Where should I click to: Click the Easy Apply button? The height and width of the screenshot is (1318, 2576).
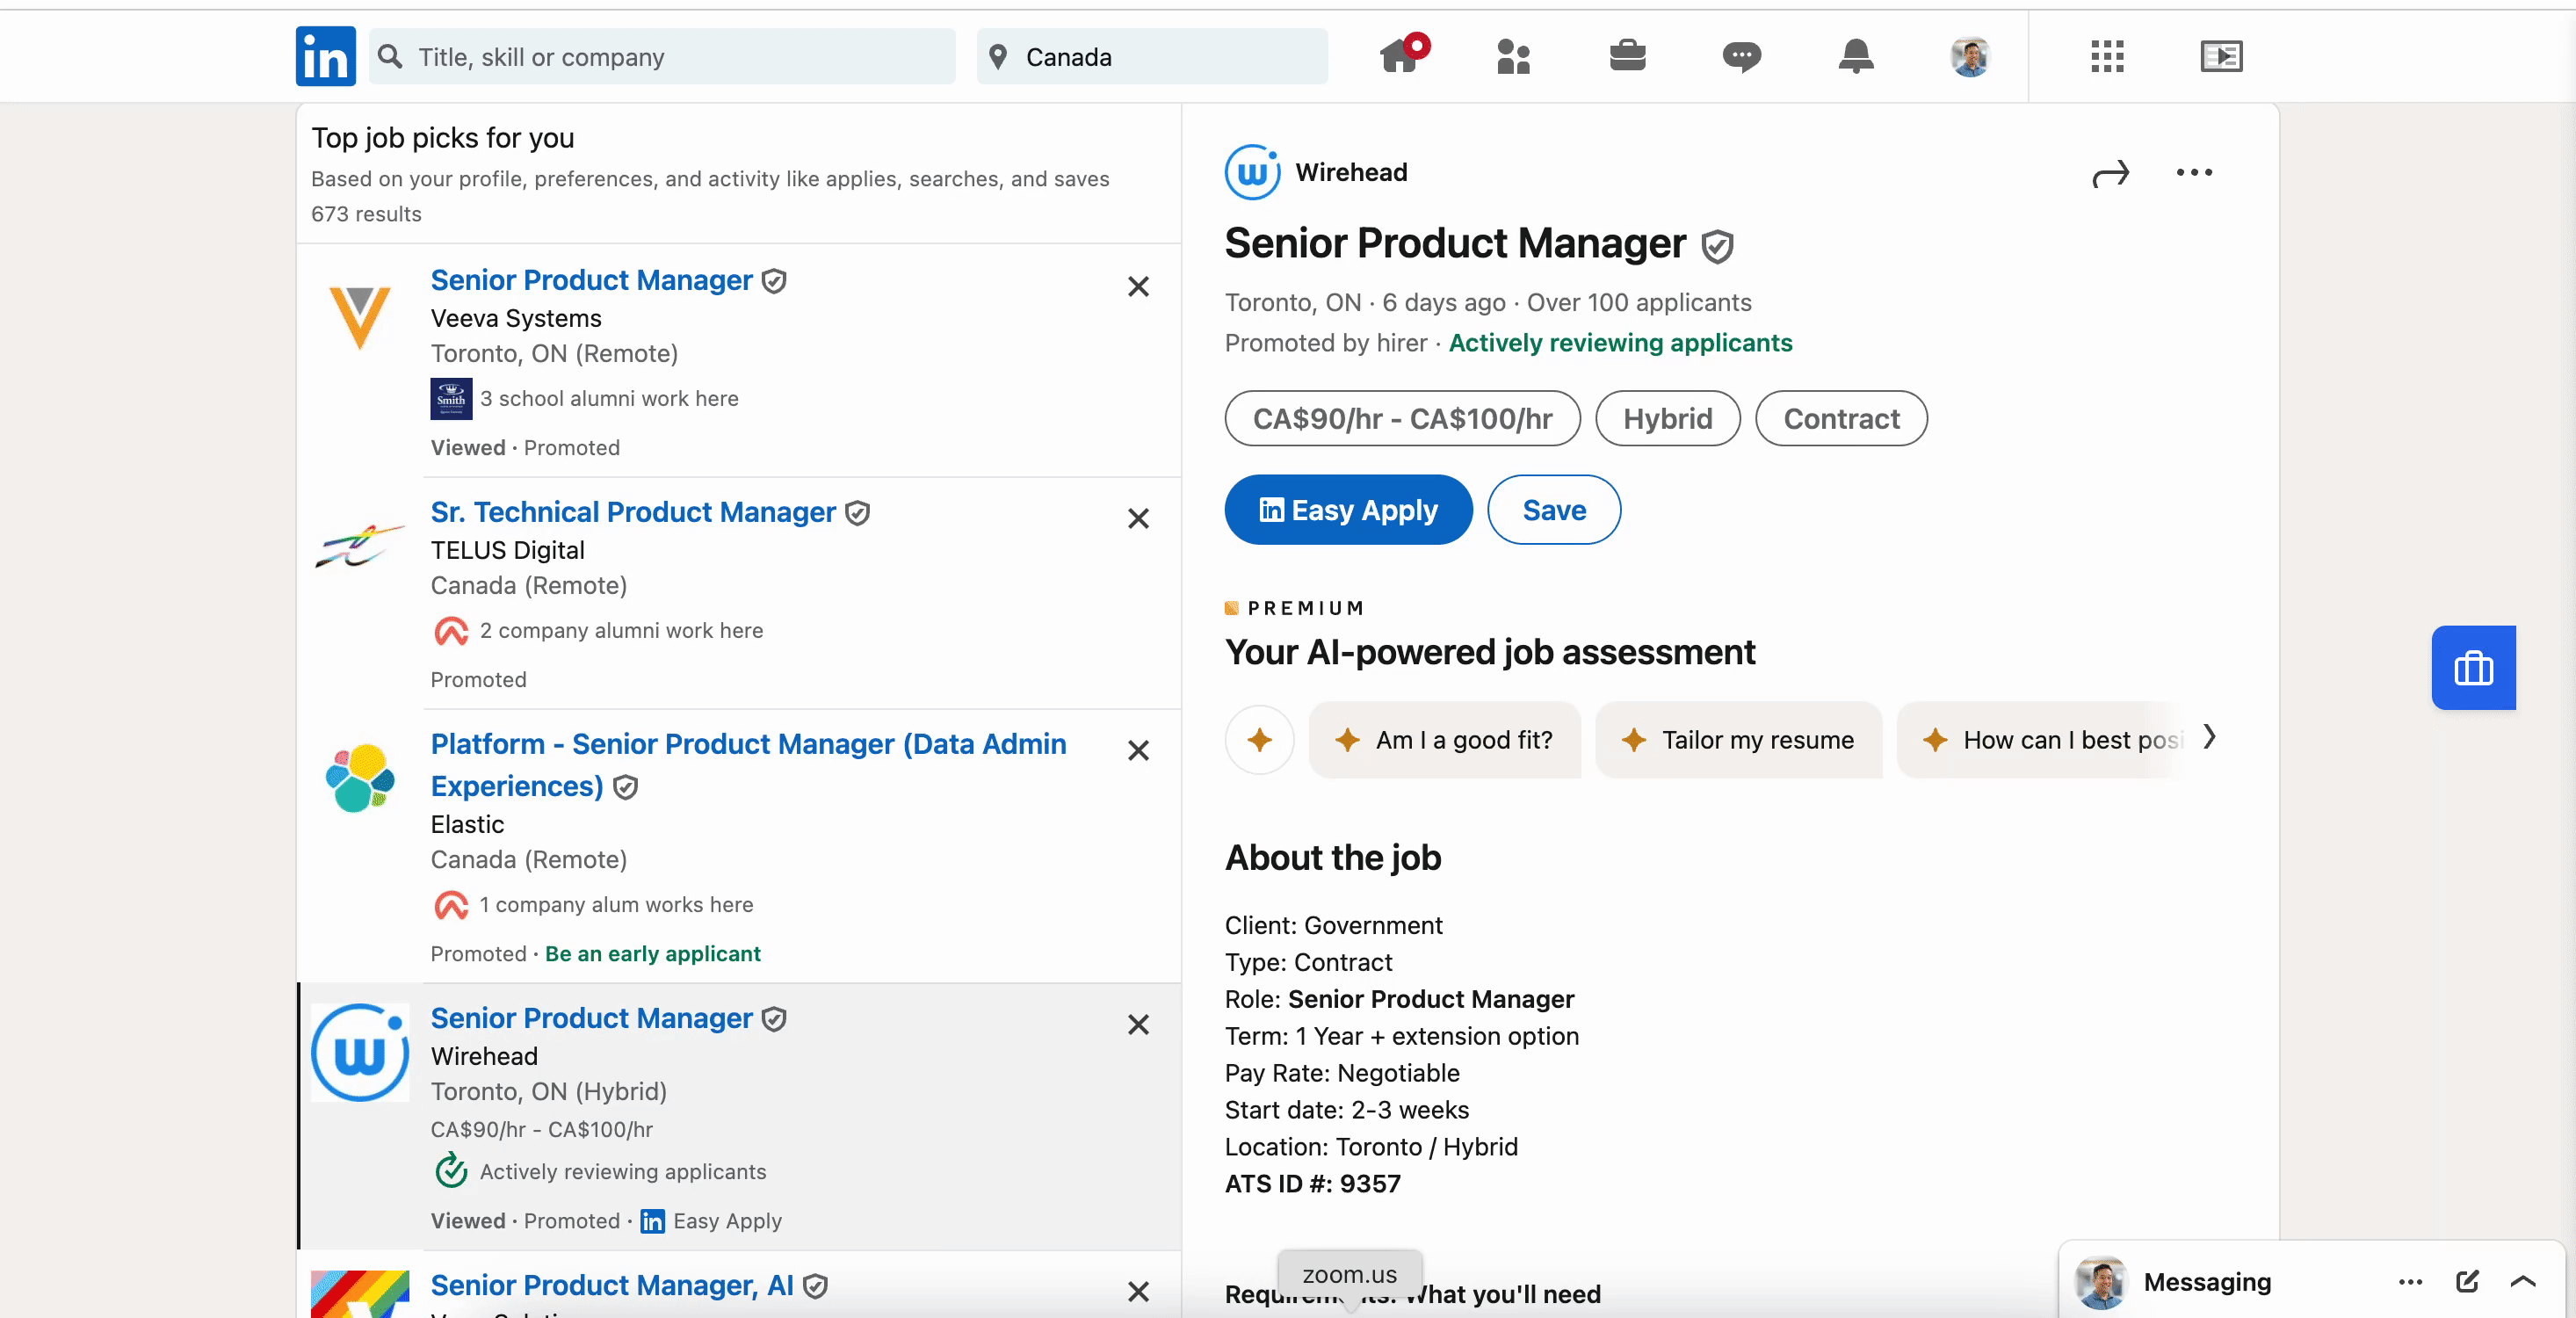1348,510
